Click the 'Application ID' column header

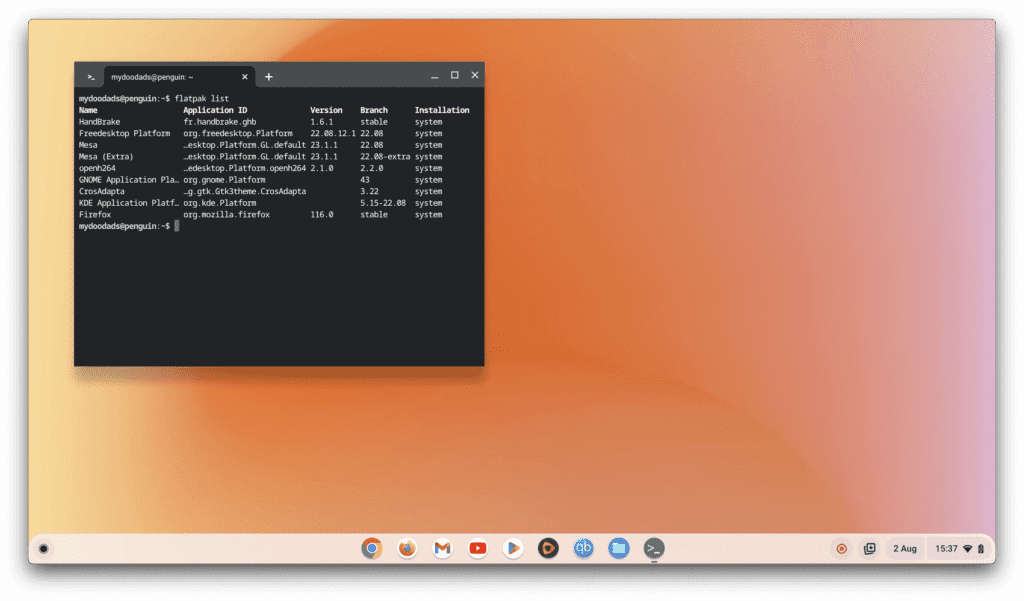215,110
